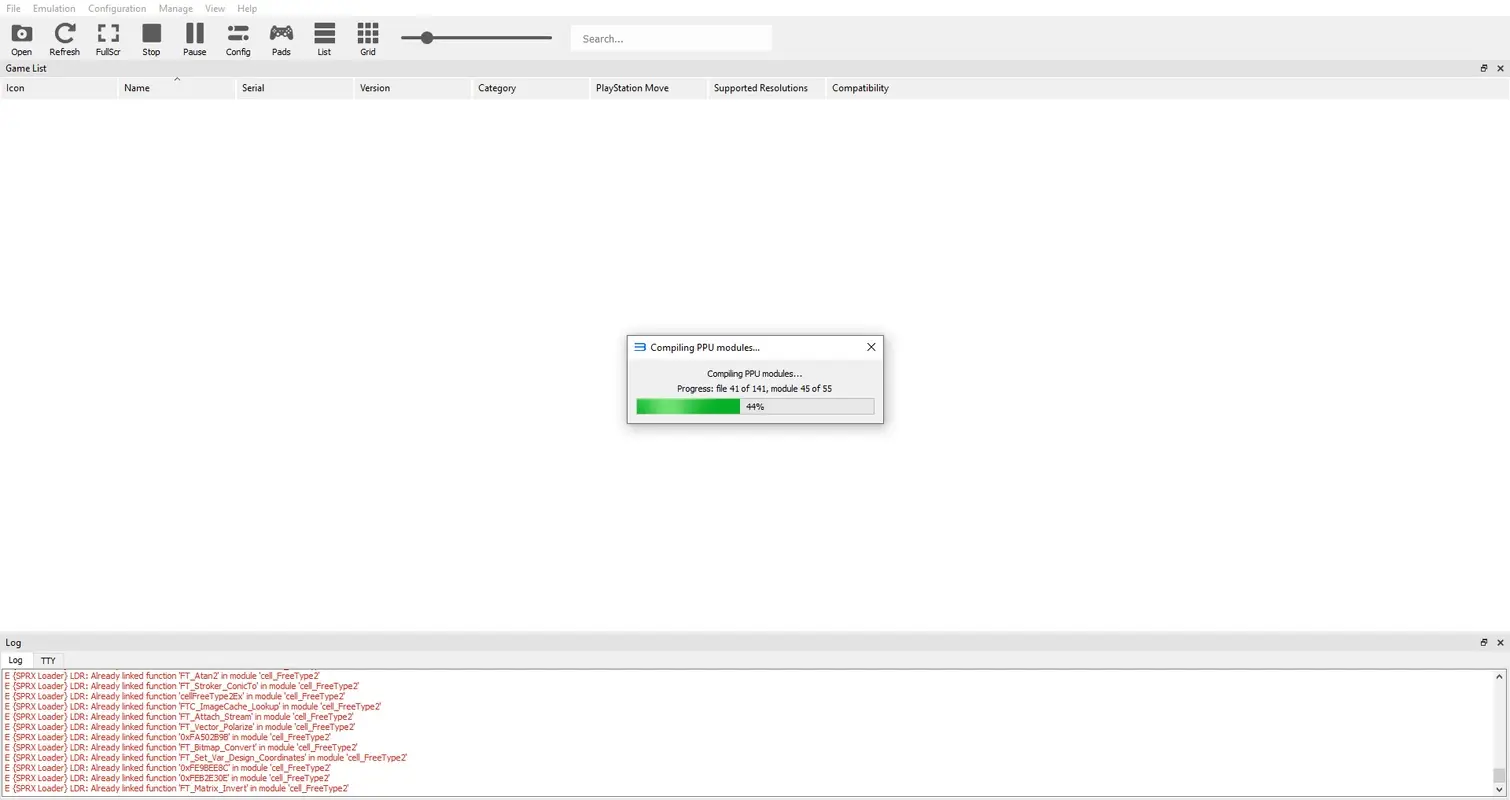Select the FullScr toolbar icon

(x=108, y=38)
